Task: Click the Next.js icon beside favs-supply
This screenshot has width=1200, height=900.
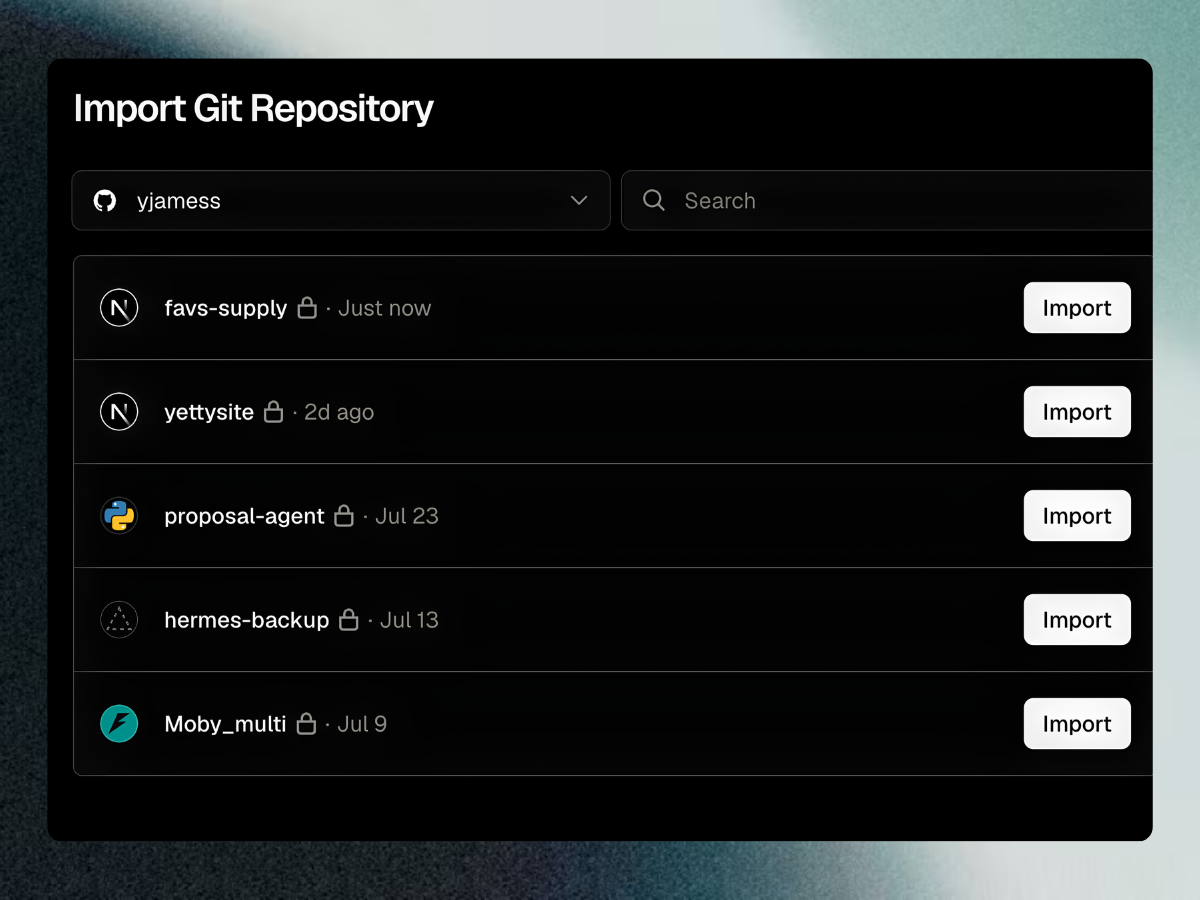Action: [119, 308]
